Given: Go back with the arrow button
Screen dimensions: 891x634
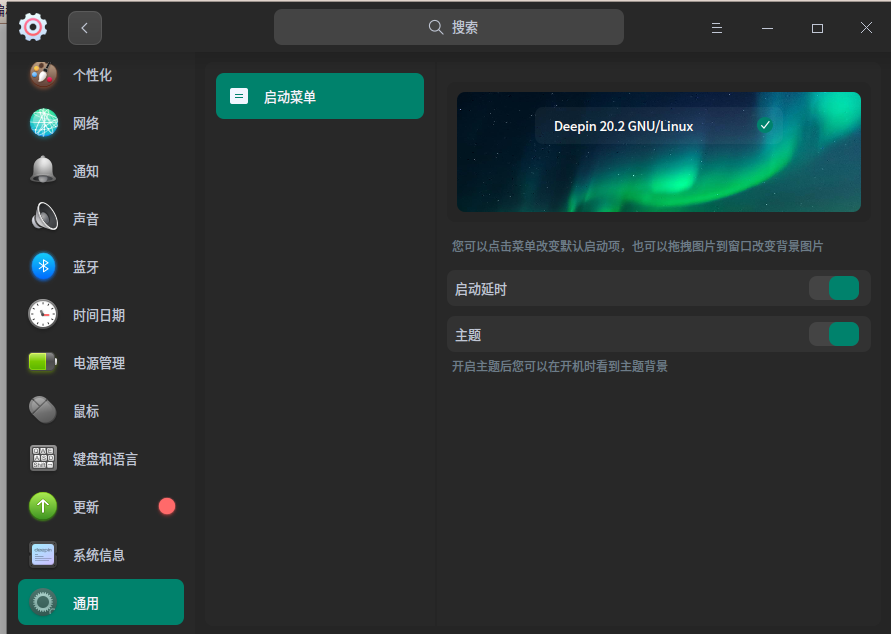Looking at the screenshot, I should (x=85, y=28).
